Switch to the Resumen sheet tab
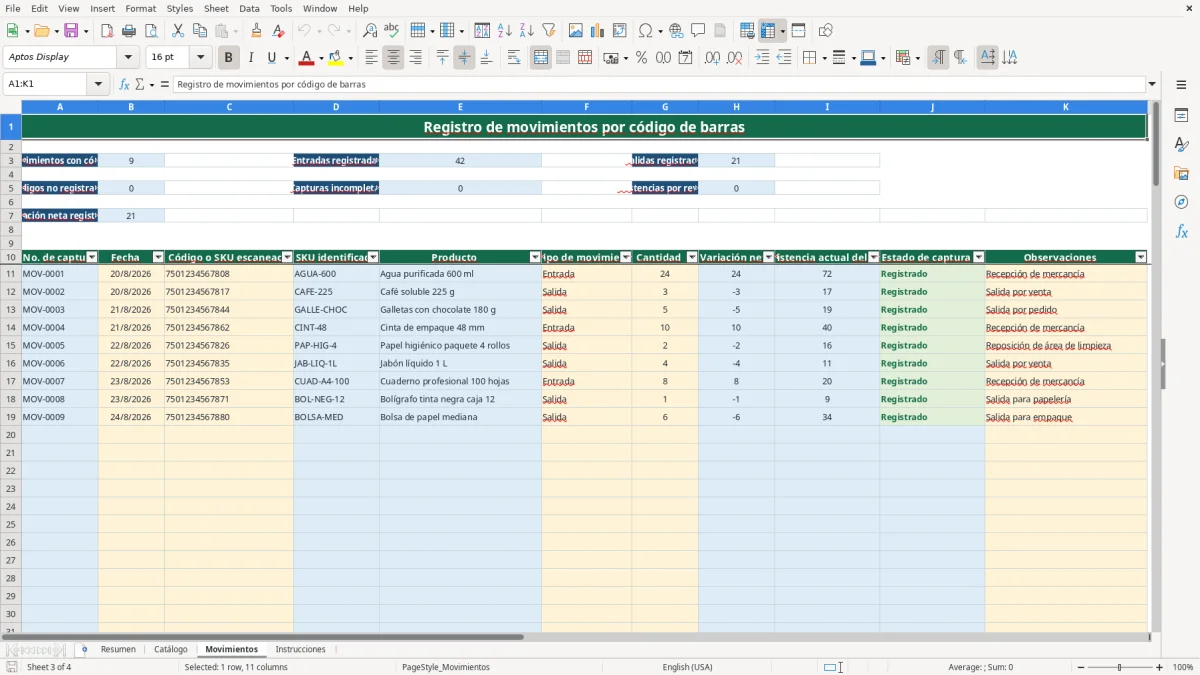Screen dimensions: 1200x675 [118, 649]
